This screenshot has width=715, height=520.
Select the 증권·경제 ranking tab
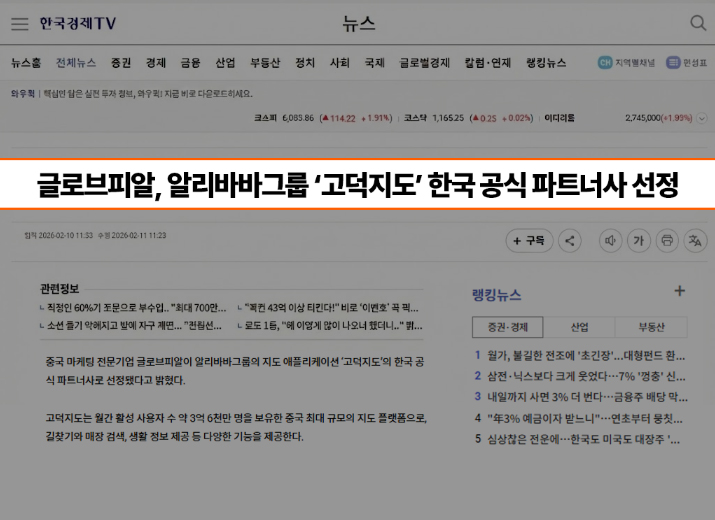(x=508, y=327)
